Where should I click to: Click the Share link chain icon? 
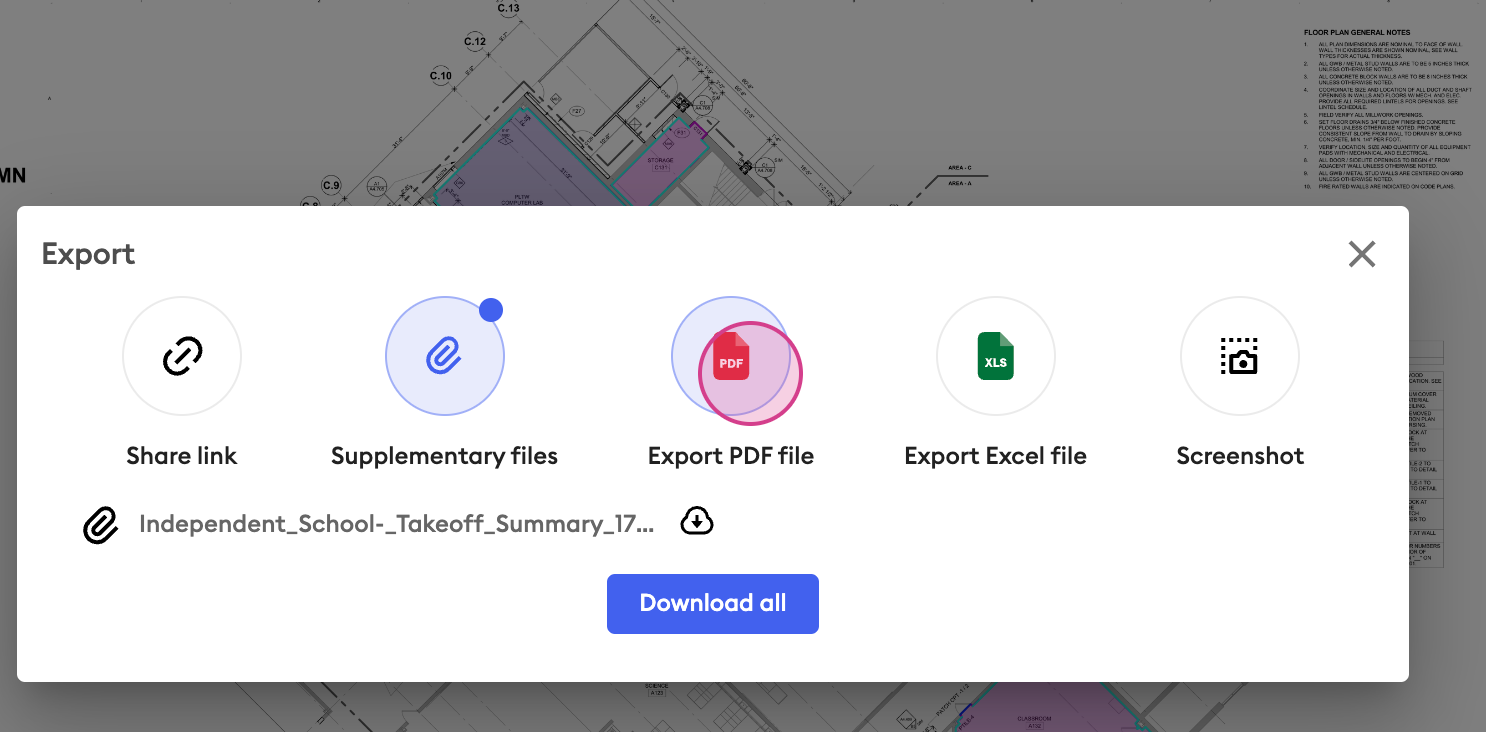point(182,356)
